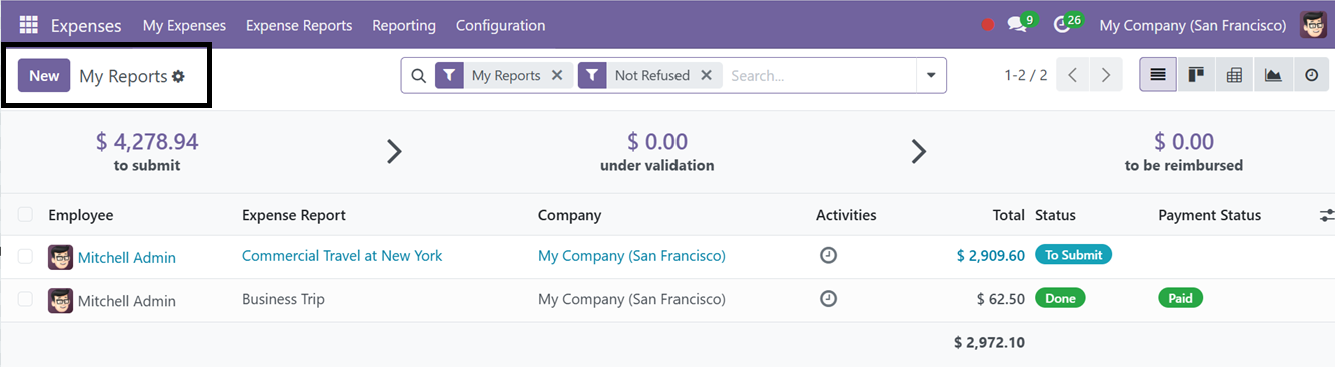
Task: Open the apps grid menu icon
Action: tap(28, 25)
